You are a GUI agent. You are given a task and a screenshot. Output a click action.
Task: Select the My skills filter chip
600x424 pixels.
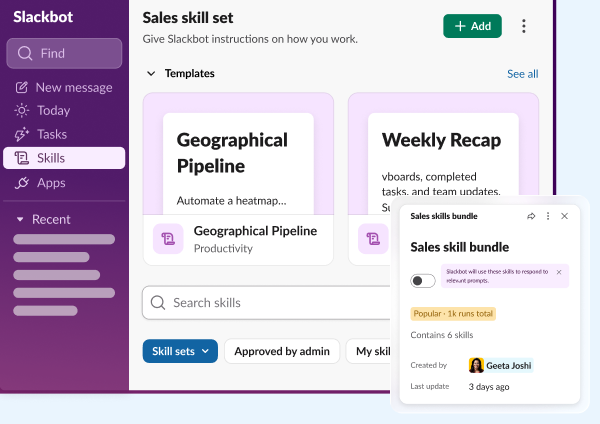pos(369,351)
